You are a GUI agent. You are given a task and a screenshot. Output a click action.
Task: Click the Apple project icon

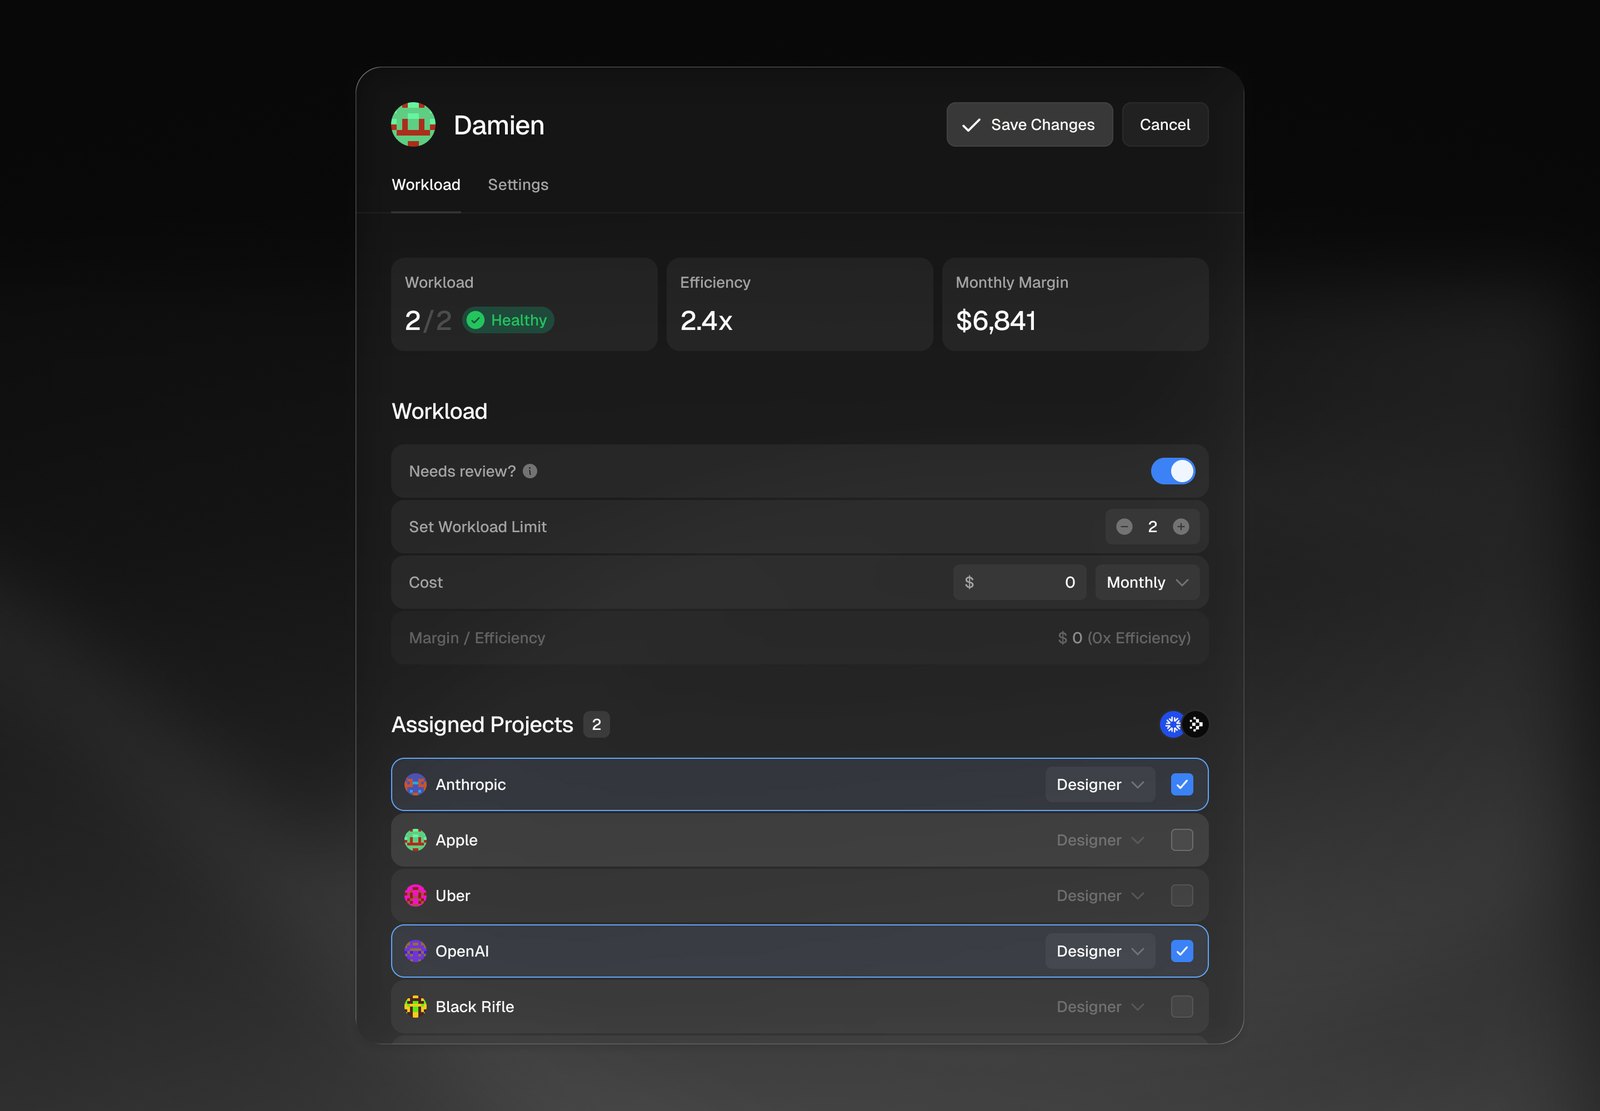point(415,840)
